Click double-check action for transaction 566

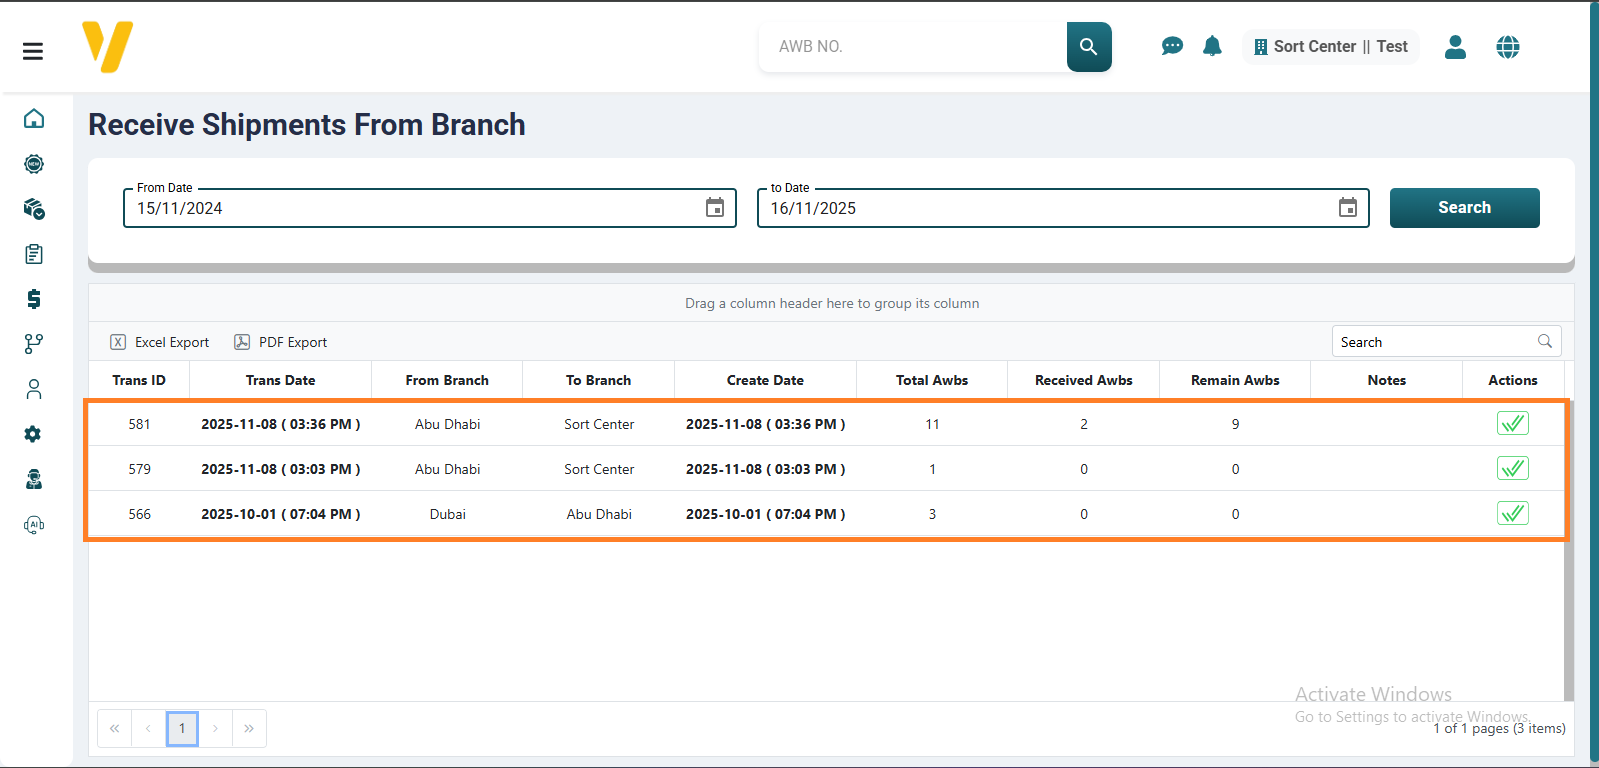(1512, 514)
